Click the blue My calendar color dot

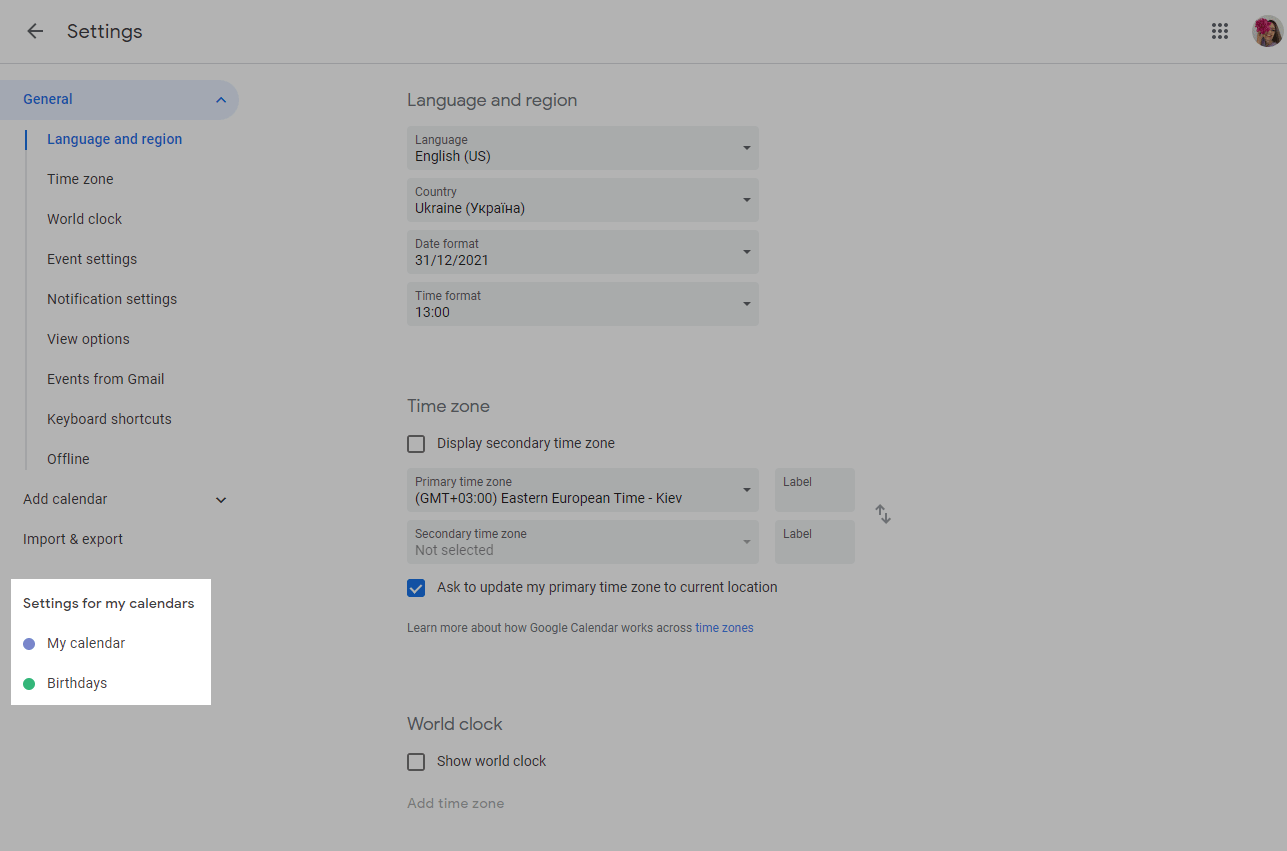[x=29, y=644]
